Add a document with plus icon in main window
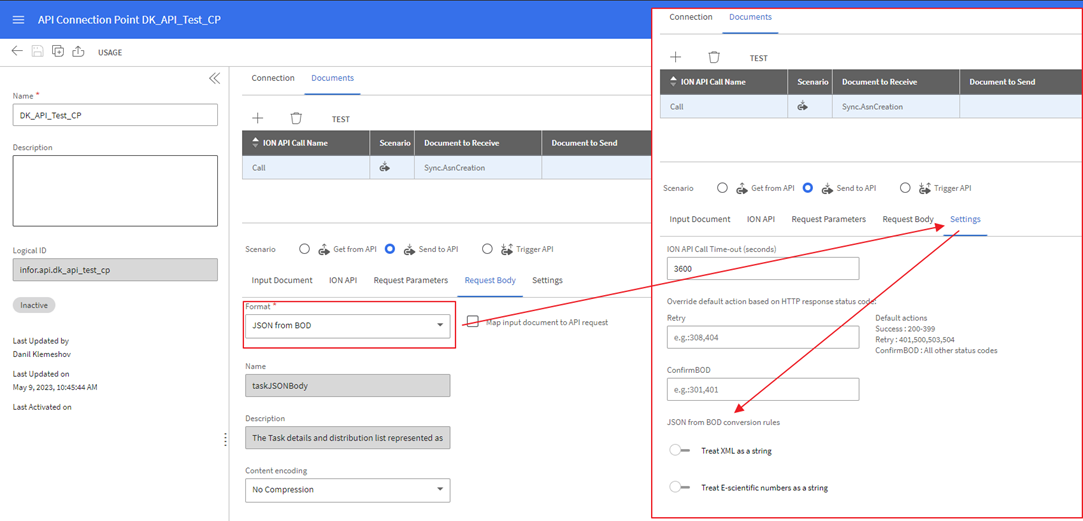Screen dimensions: 1083x521 pyautogui.click(x=258, y=118)
